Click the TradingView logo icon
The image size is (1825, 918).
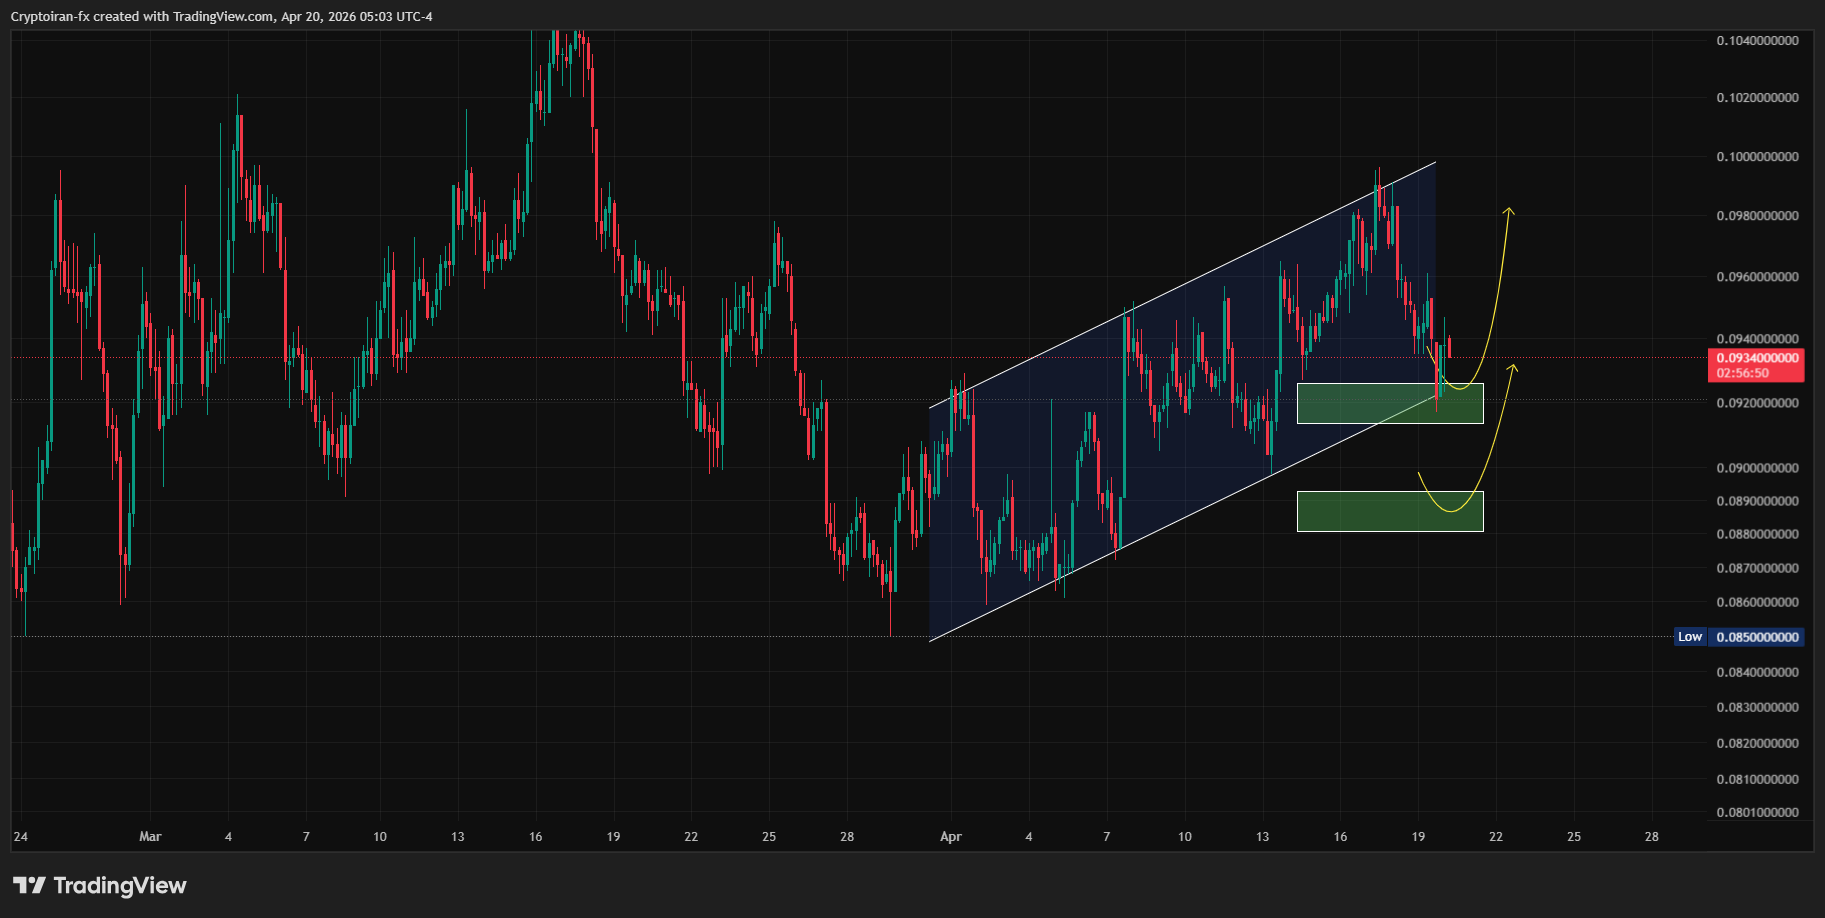pos(29,885)
